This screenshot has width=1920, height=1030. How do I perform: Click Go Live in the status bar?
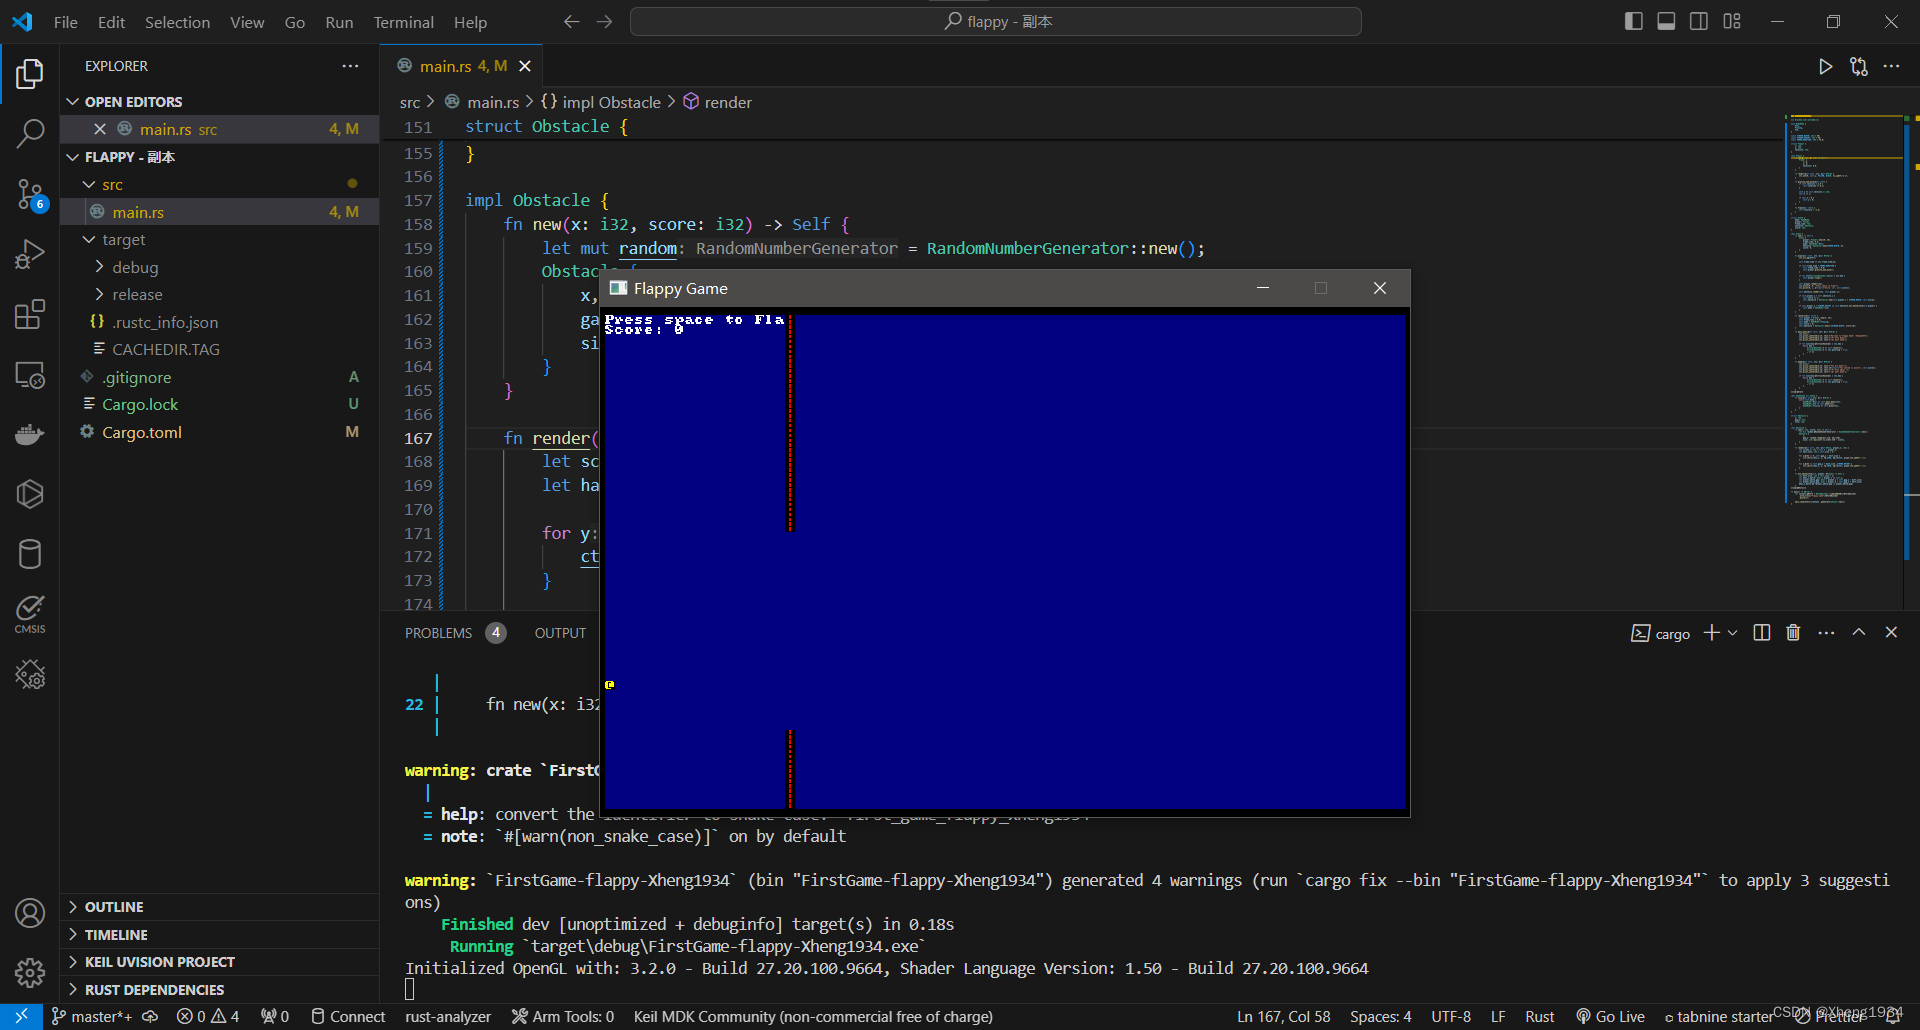(x=1610, y=1017)
